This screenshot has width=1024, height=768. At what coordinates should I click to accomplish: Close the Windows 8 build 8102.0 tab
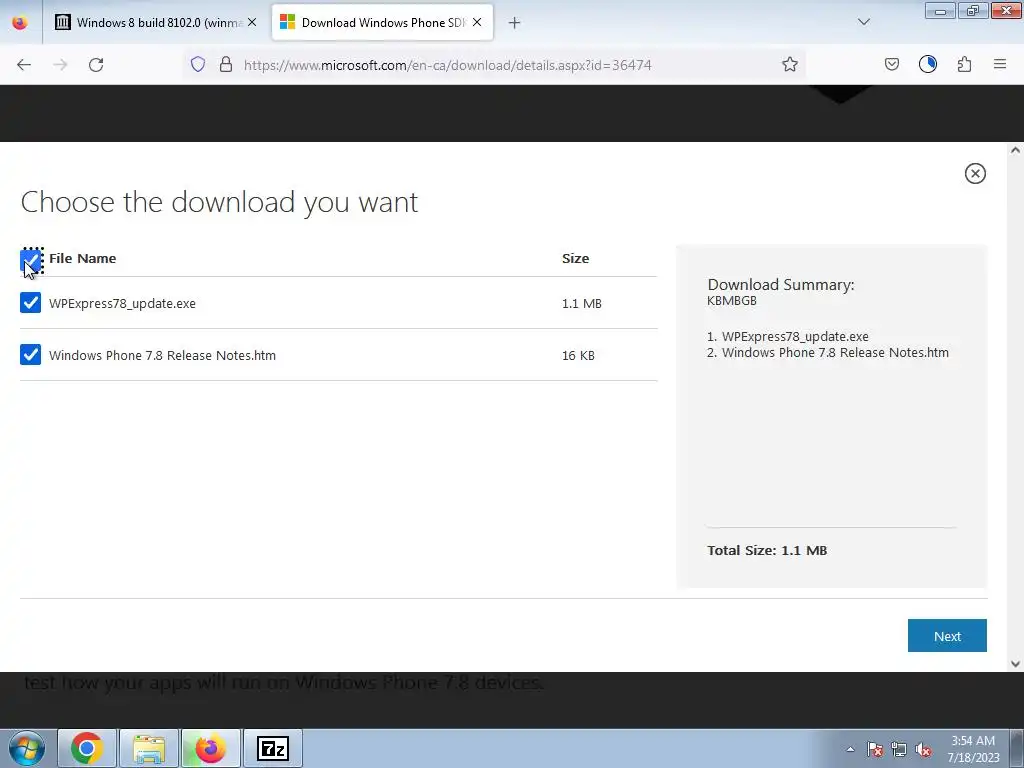(252, 22)
